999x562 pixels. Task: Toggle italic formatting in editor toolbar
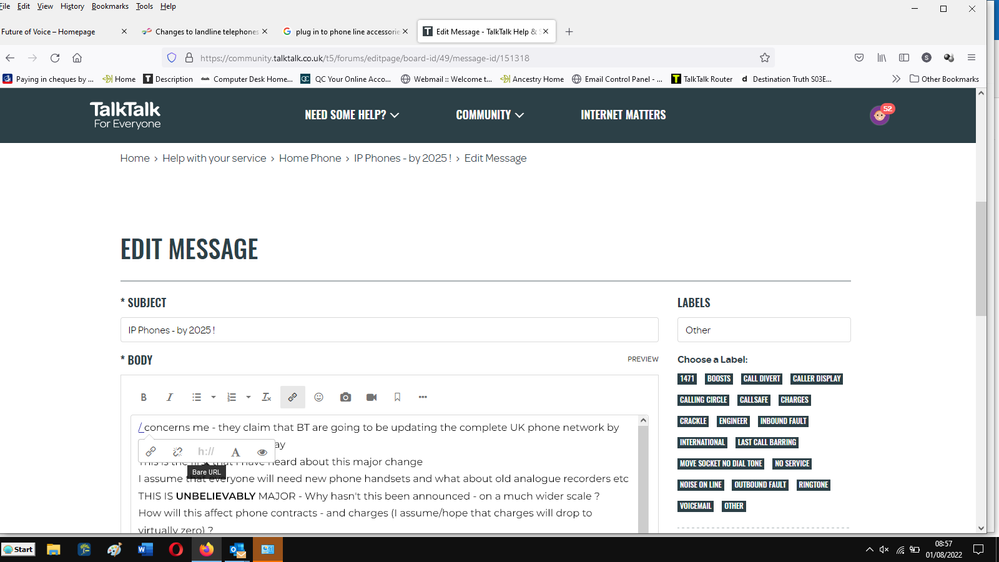(169, 397)
